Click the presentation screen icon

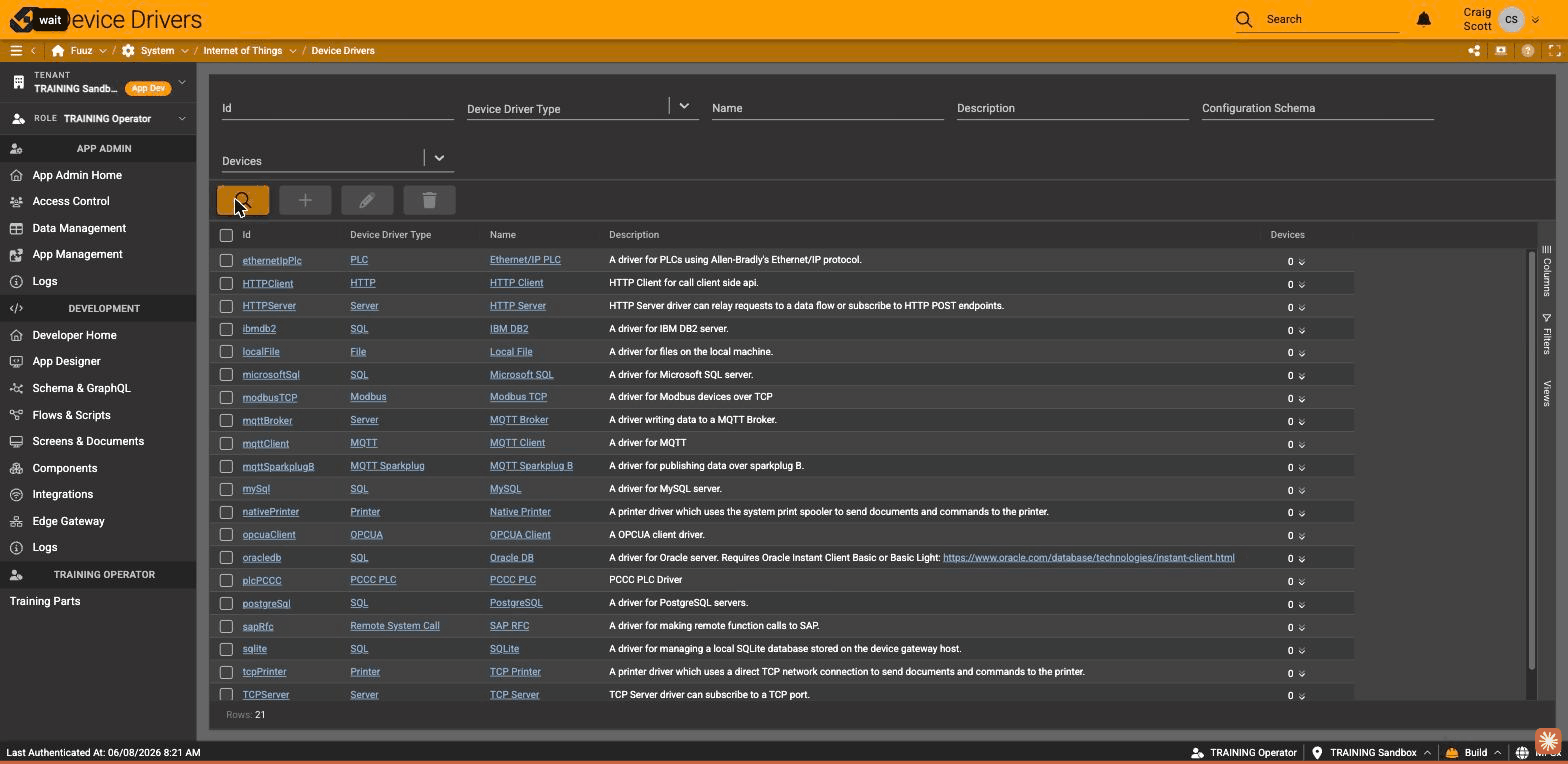(x=1501, y=51)
